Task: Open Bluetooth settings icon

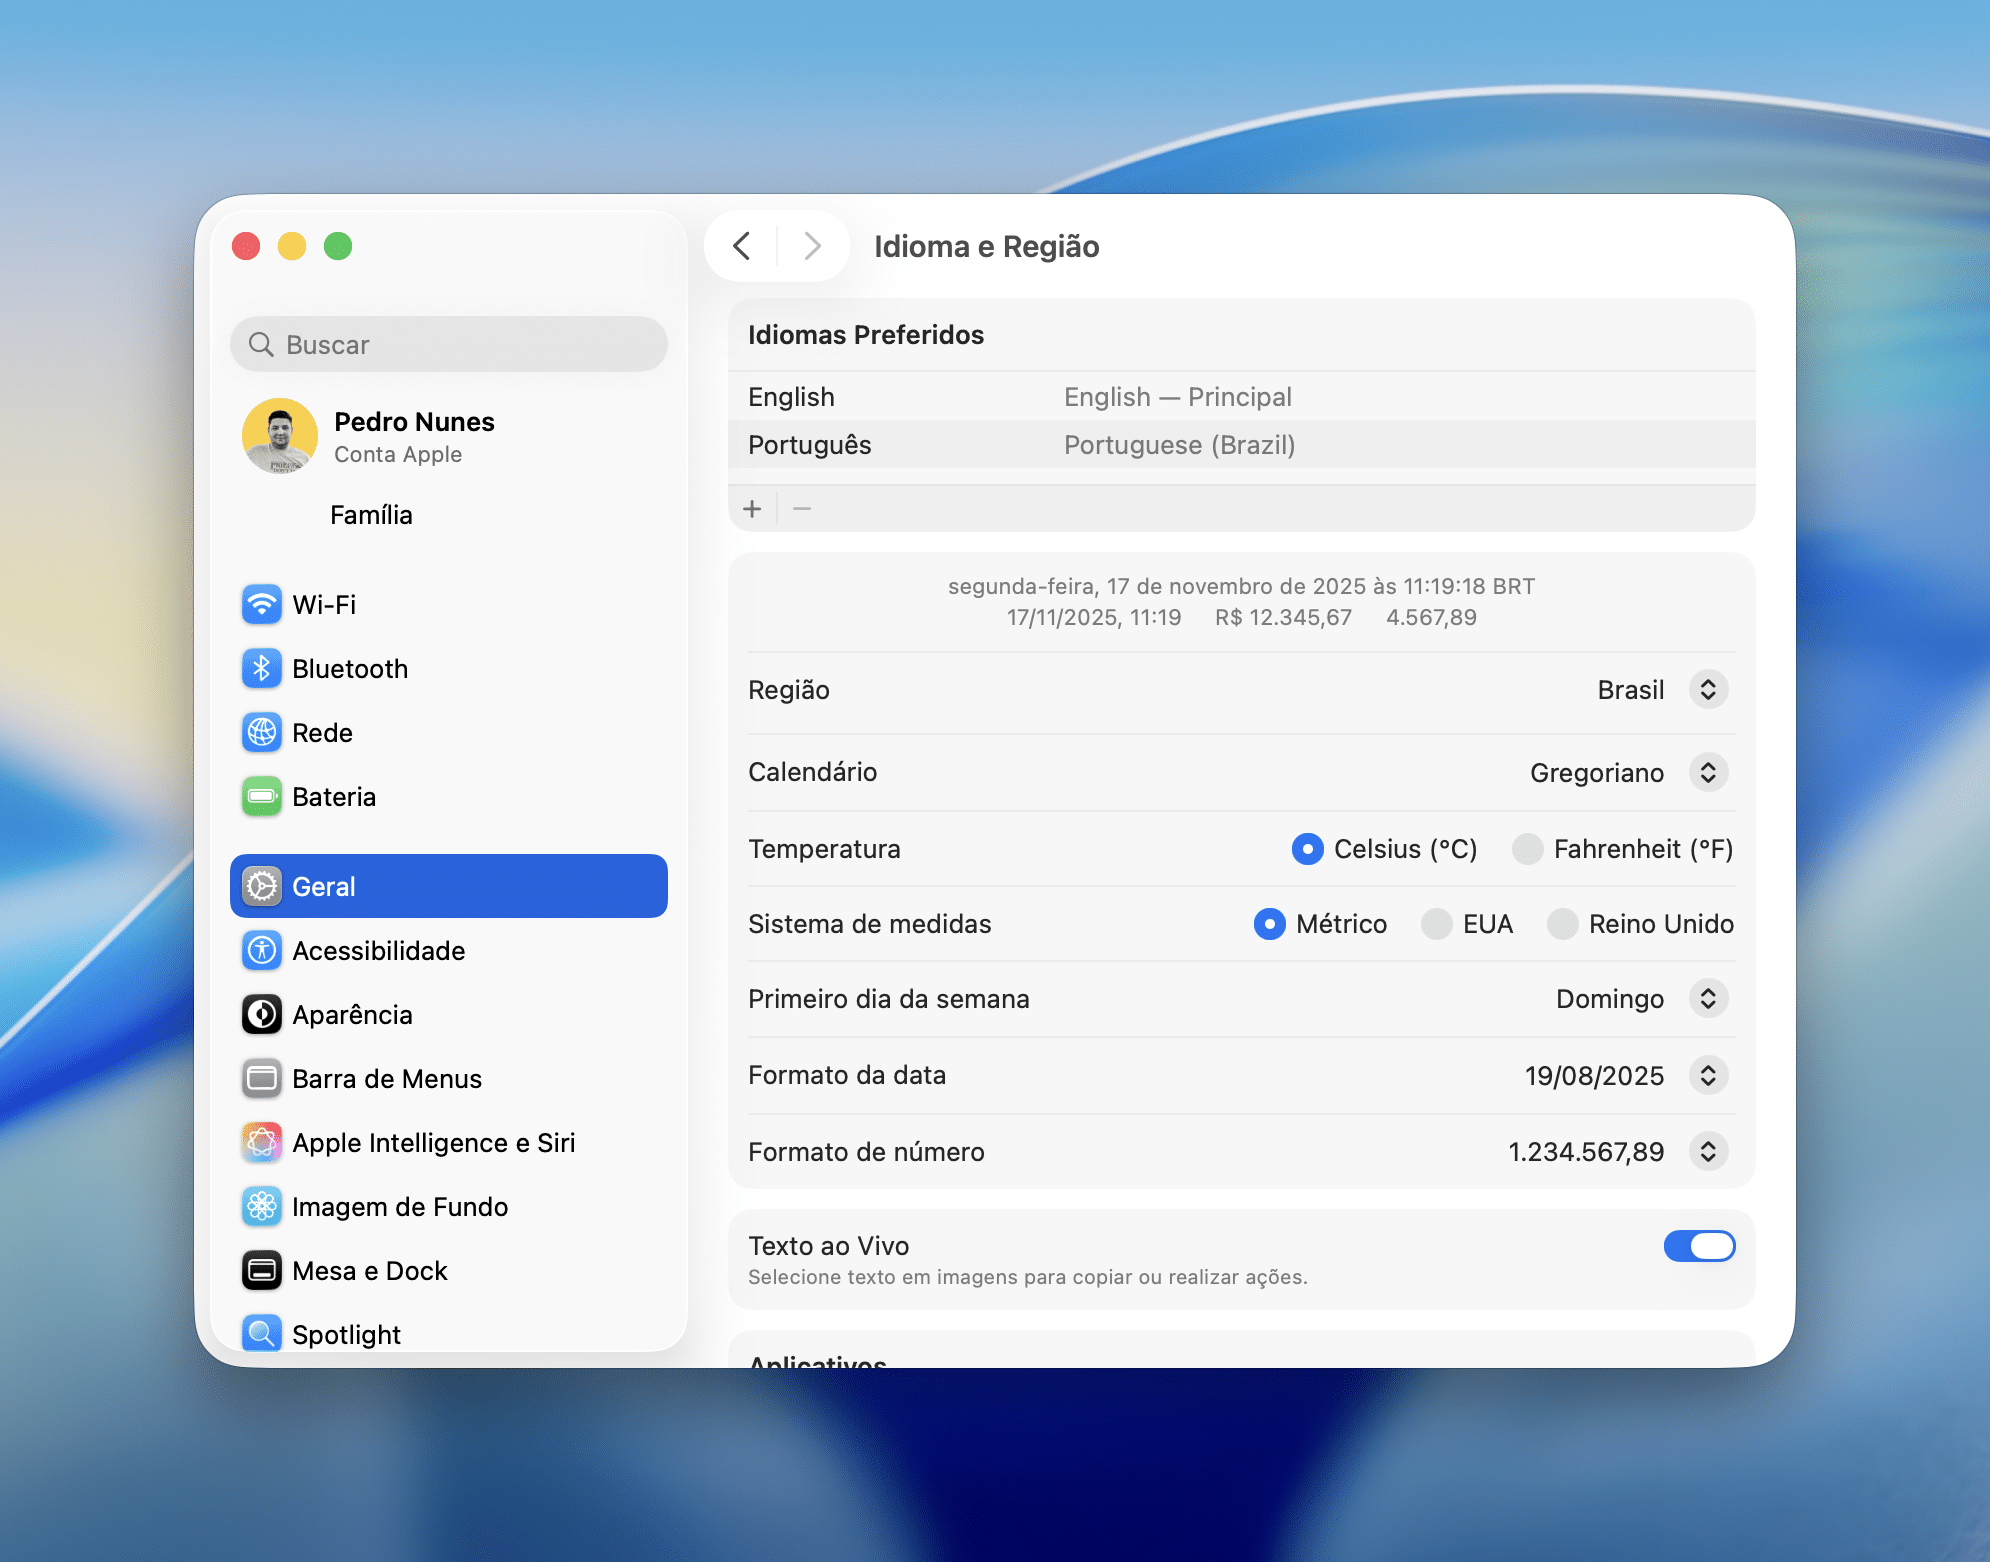Action: coord(262,668)
